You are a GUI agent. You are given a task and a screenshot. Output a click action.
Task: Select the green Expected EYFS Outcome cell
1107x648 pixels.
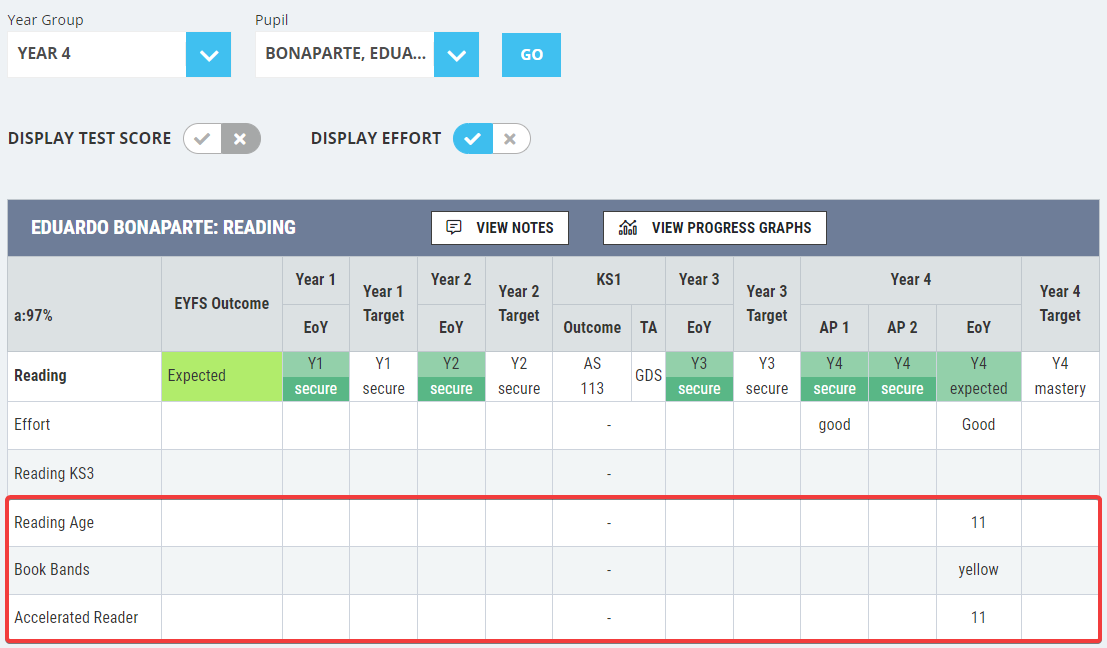point(221,376)
